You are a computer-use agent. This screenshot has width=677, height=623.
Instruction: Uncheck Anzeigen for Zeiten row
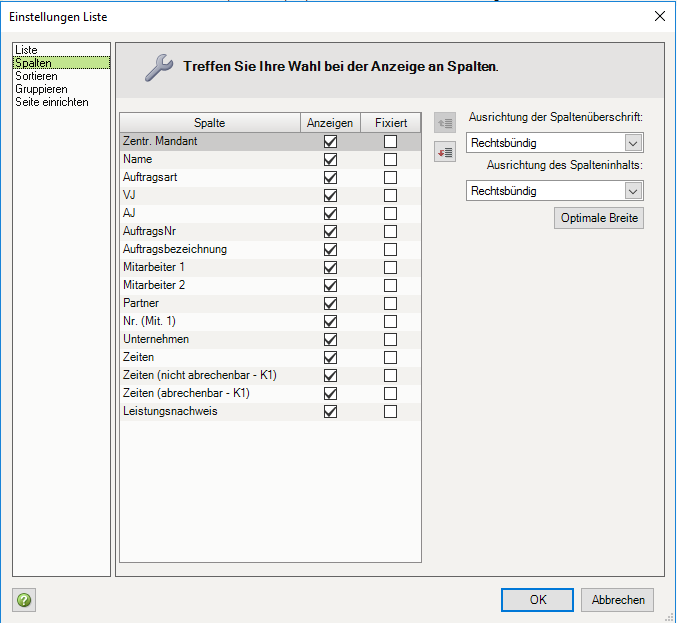click(x=330, y=357)
